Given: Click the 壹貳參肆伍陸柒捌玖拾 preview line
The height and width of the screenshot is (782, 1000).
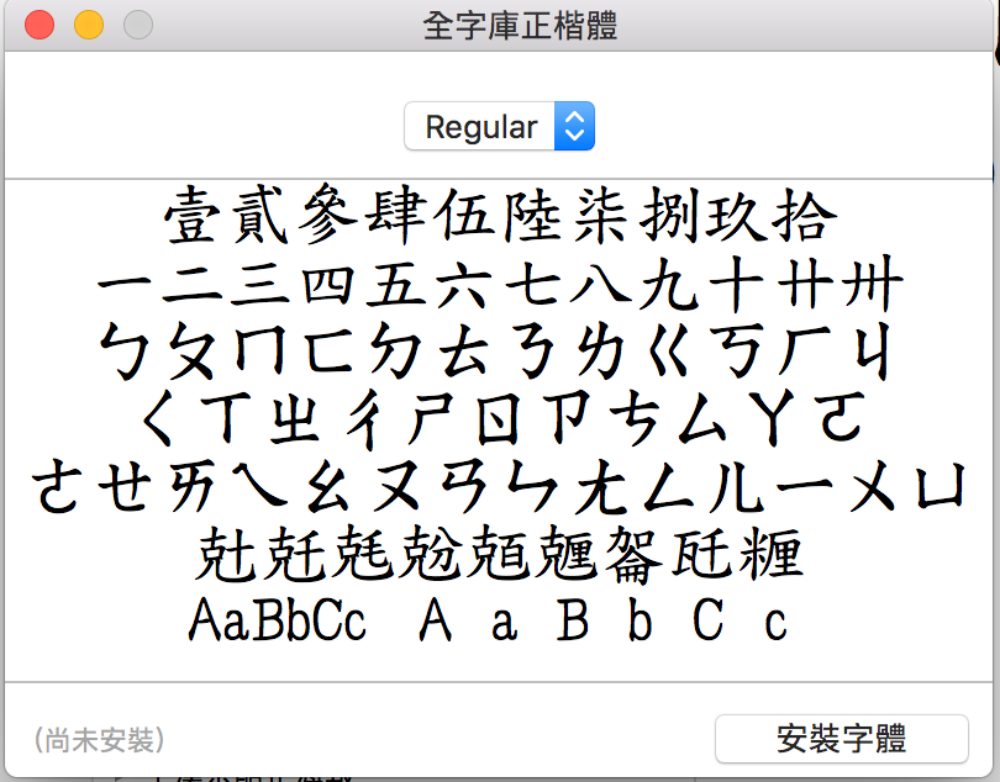Looking at the screenshot, I should coord(501,215).
